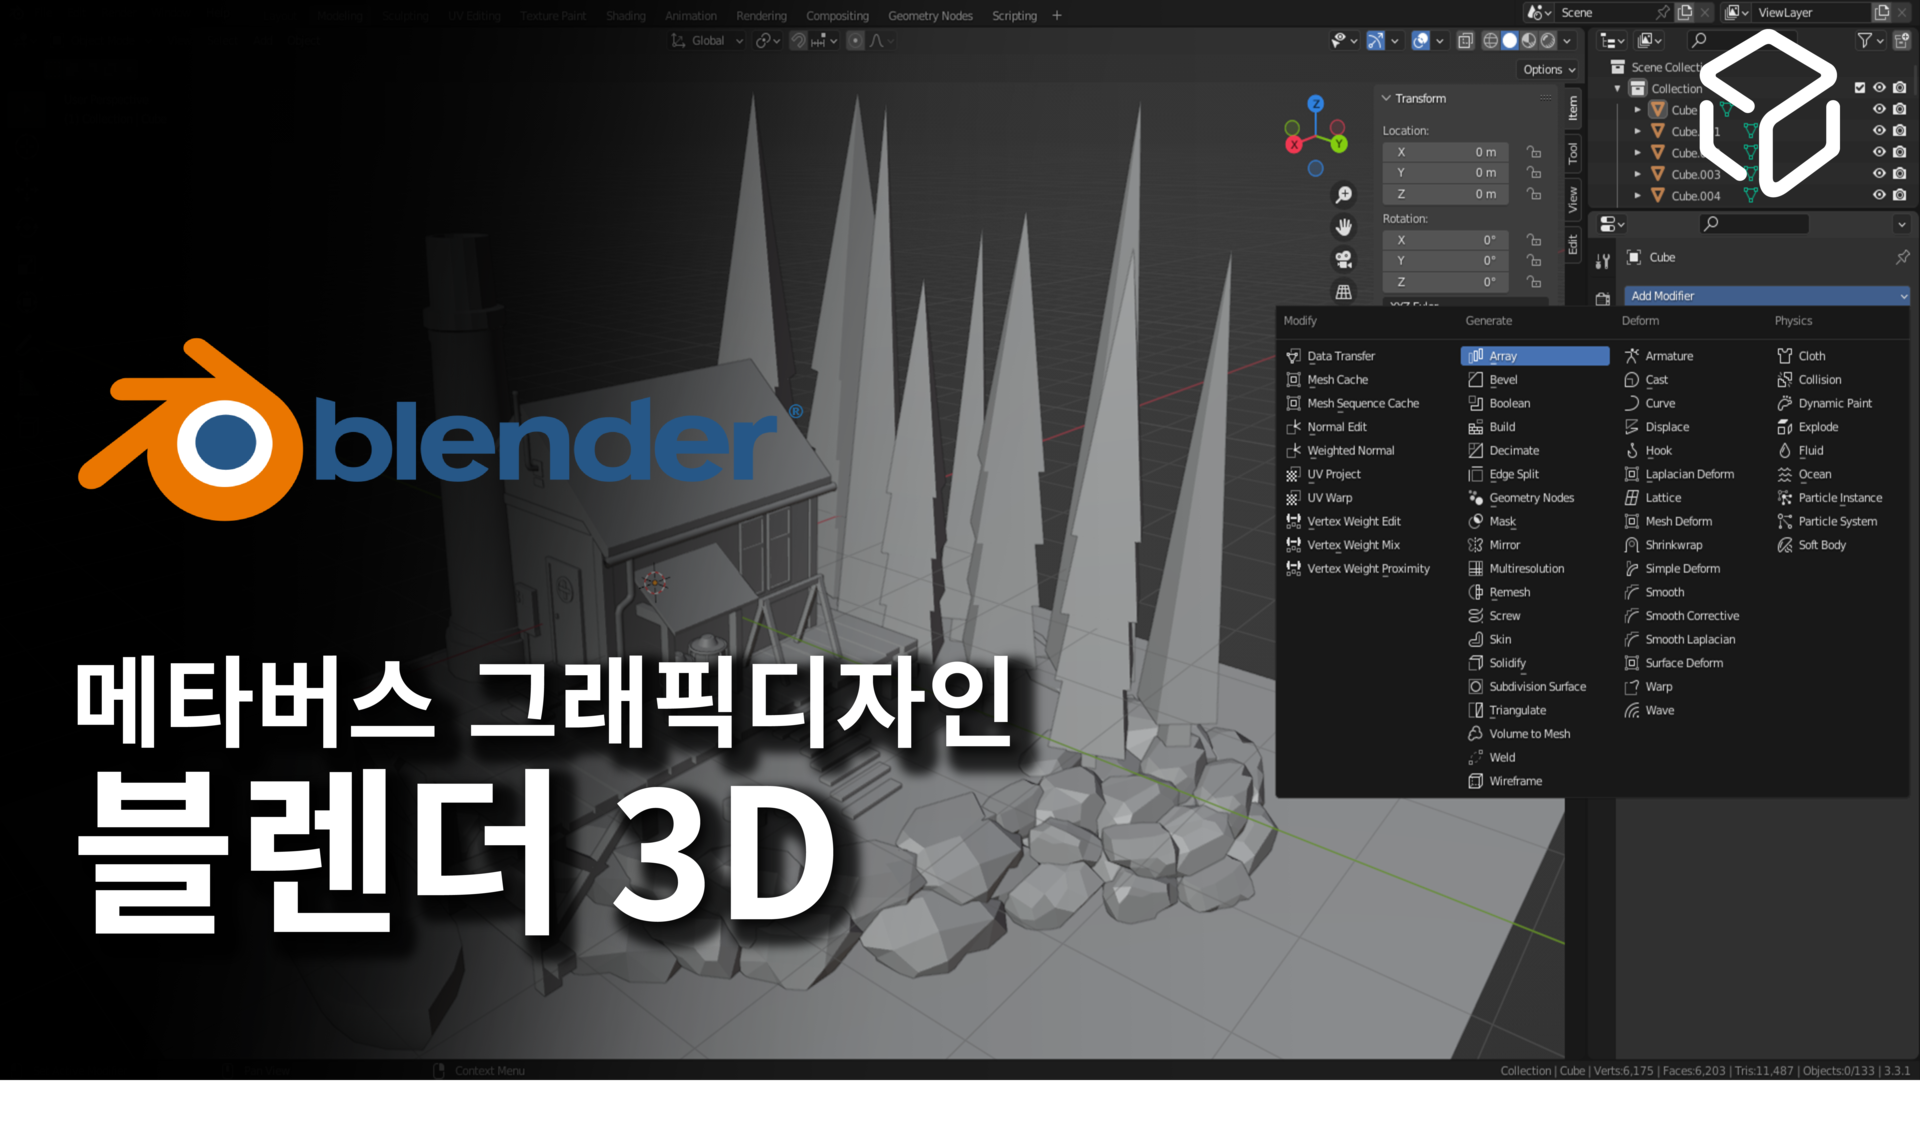This screenshot has width=1920, height=1130.
Task: Hide Cube.004 with its eye icon
Action: click(x=1879, y=196)
